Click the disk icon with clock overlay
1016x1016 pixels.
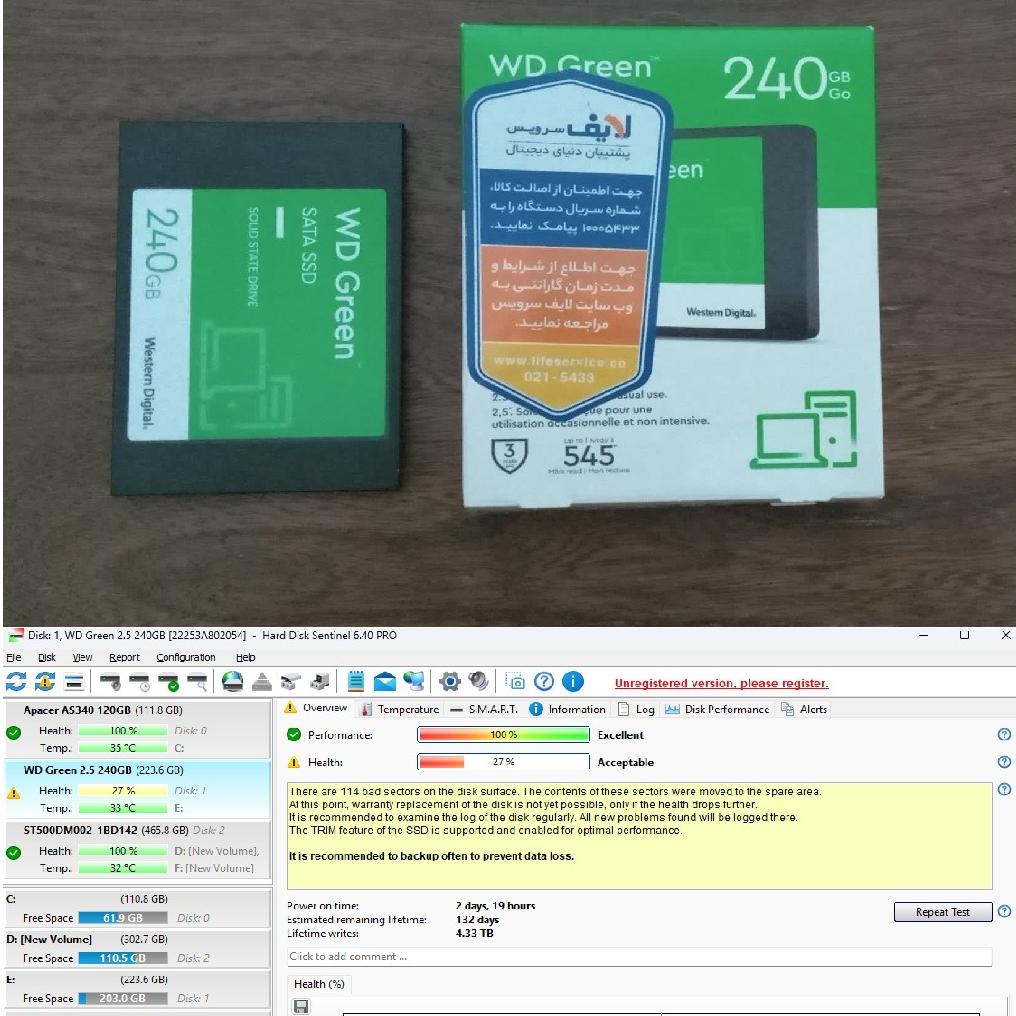(x=139, y=682)
